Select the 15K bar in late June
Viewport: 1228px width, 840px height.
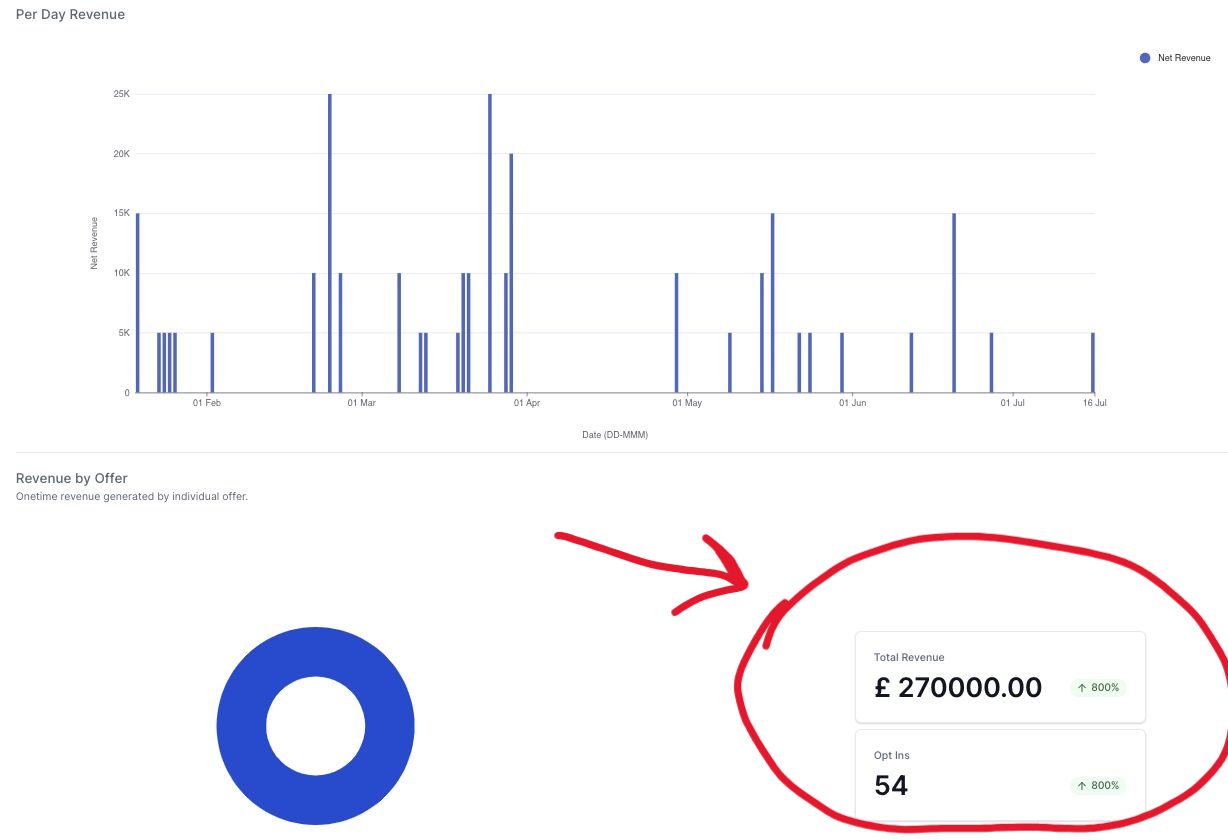[954, 303]
